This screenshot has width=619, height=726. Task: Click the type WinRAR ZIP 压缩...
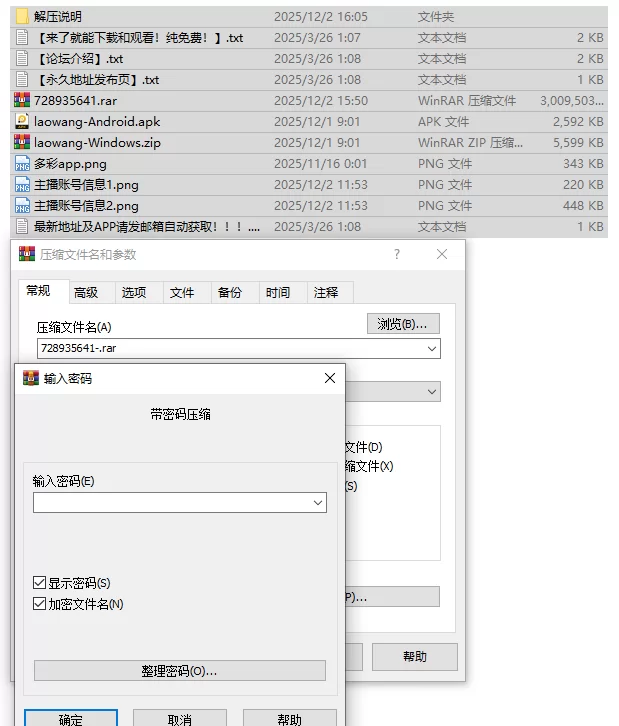coord(470,143)
